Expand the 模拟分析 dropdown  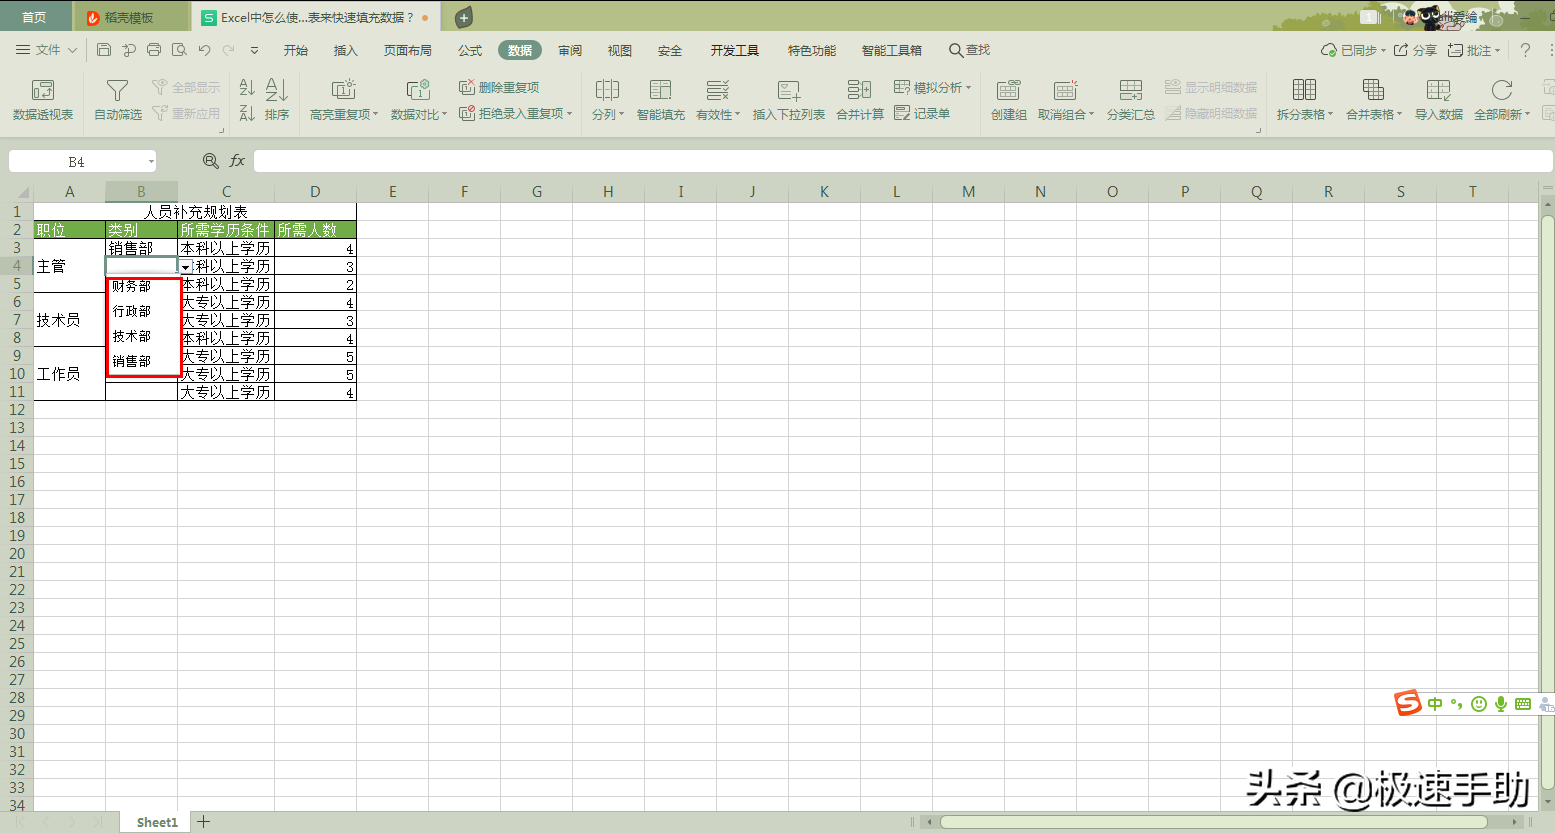click(968, 88)
